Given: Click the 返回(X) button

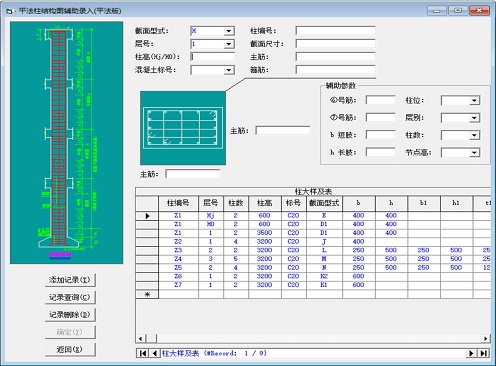Looking at the screenshot, I should click(70, 349).
